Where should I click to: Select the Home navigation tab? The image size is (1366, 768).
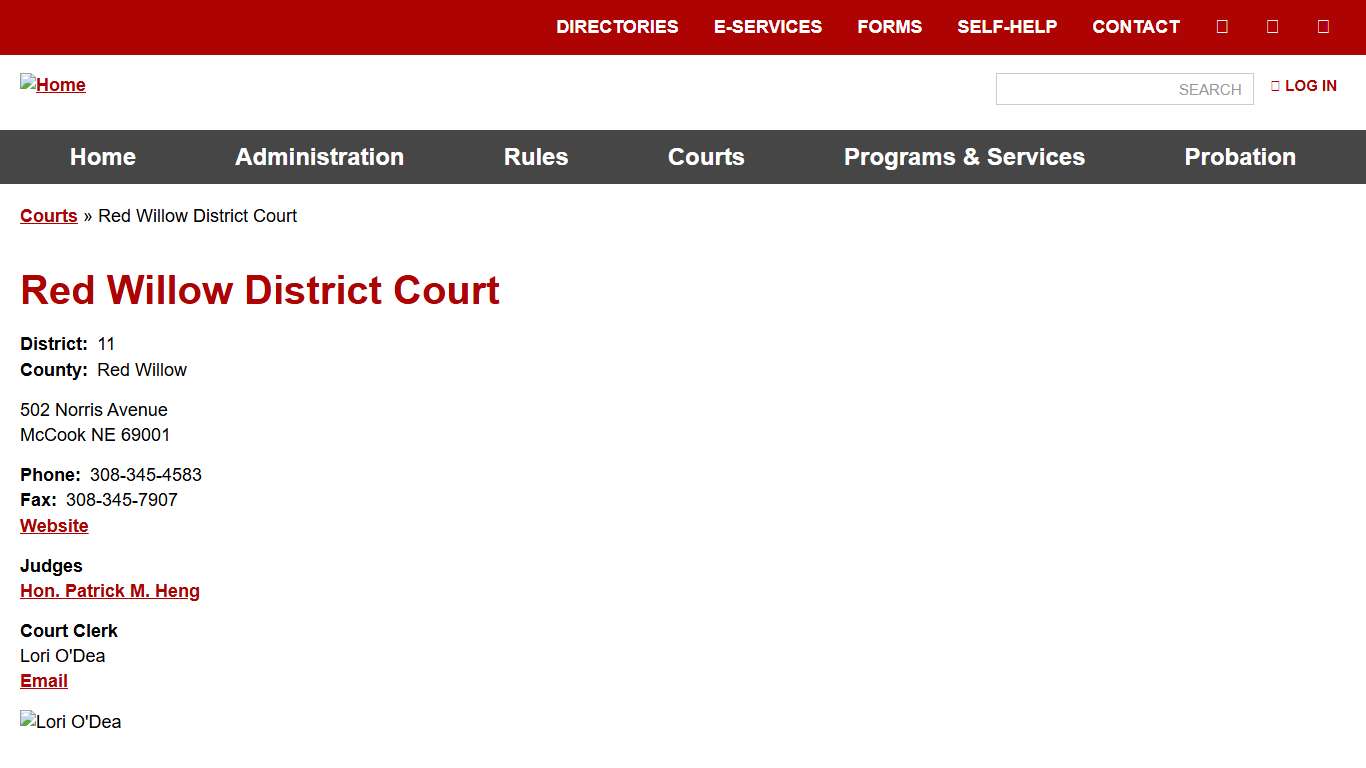[102, 157]
